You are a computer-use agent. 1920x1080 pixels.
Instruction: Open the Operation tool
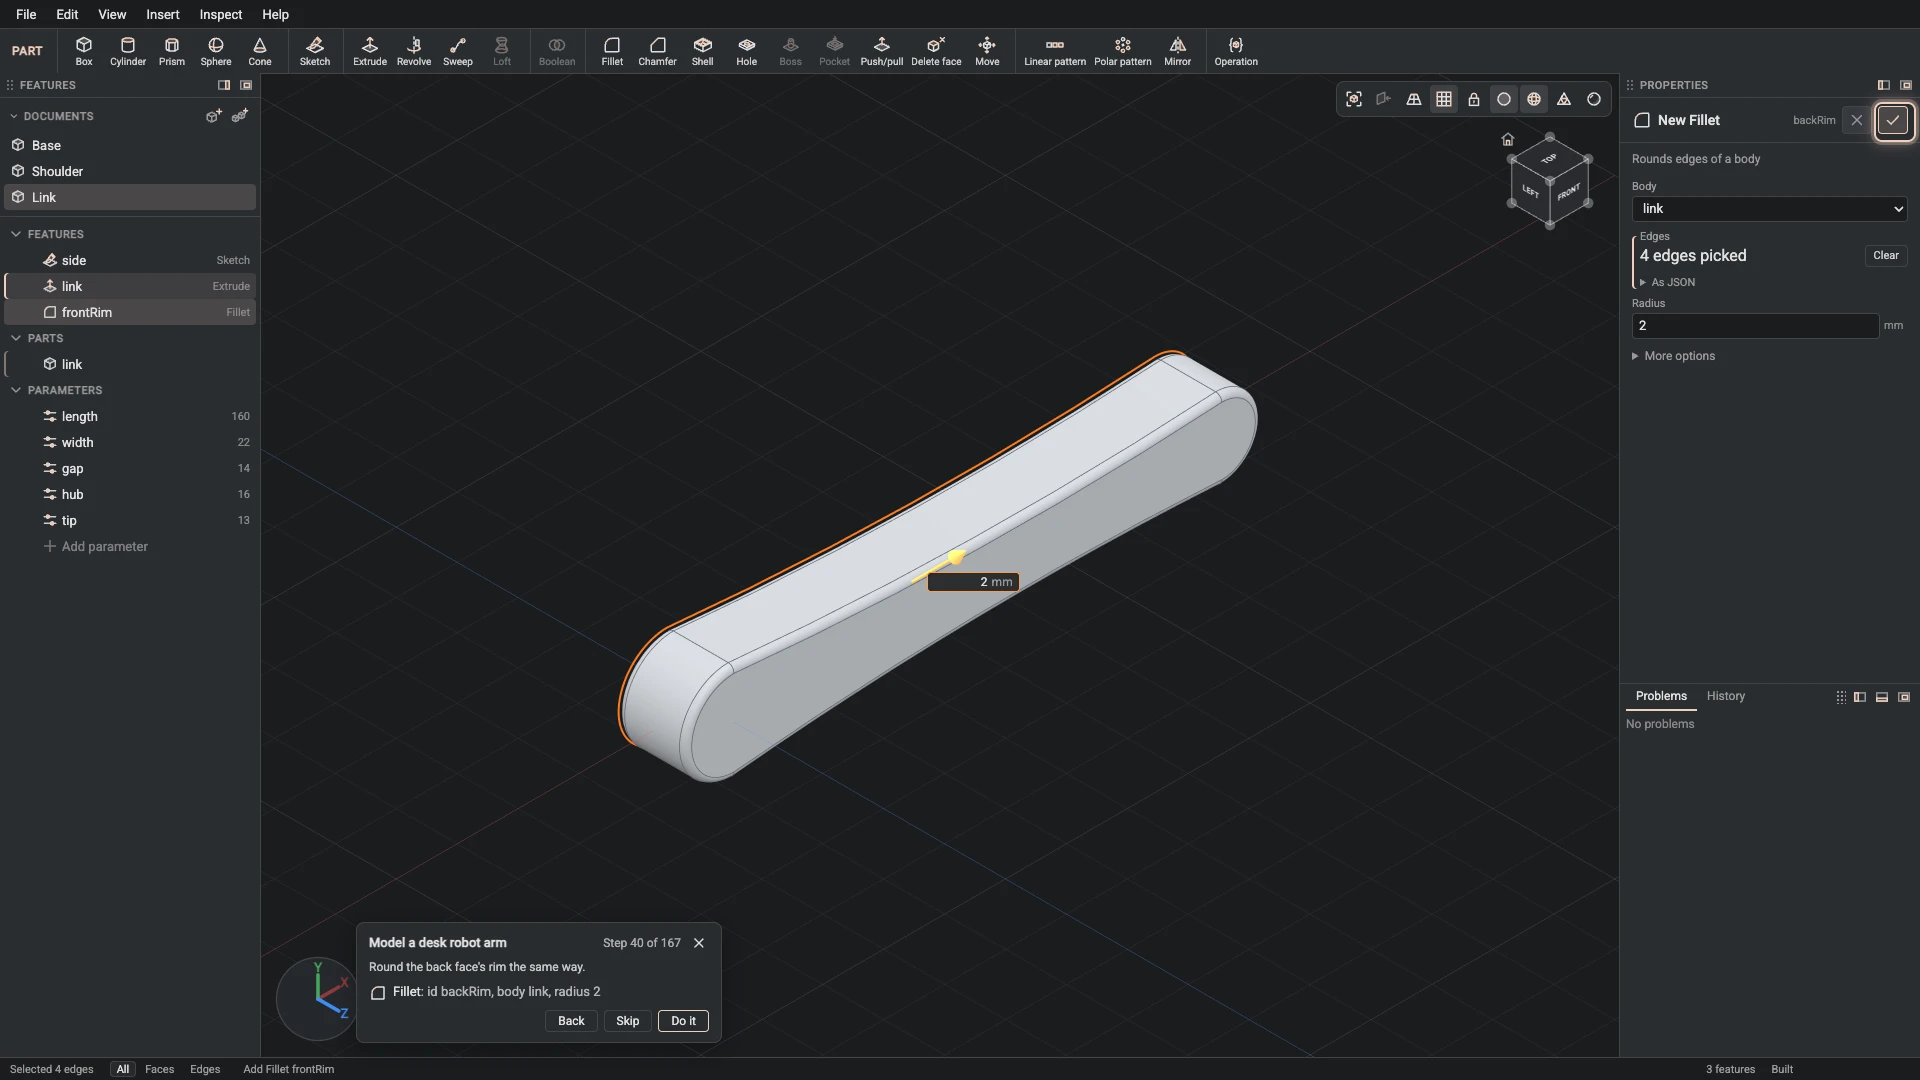(x=1236, y=51)
